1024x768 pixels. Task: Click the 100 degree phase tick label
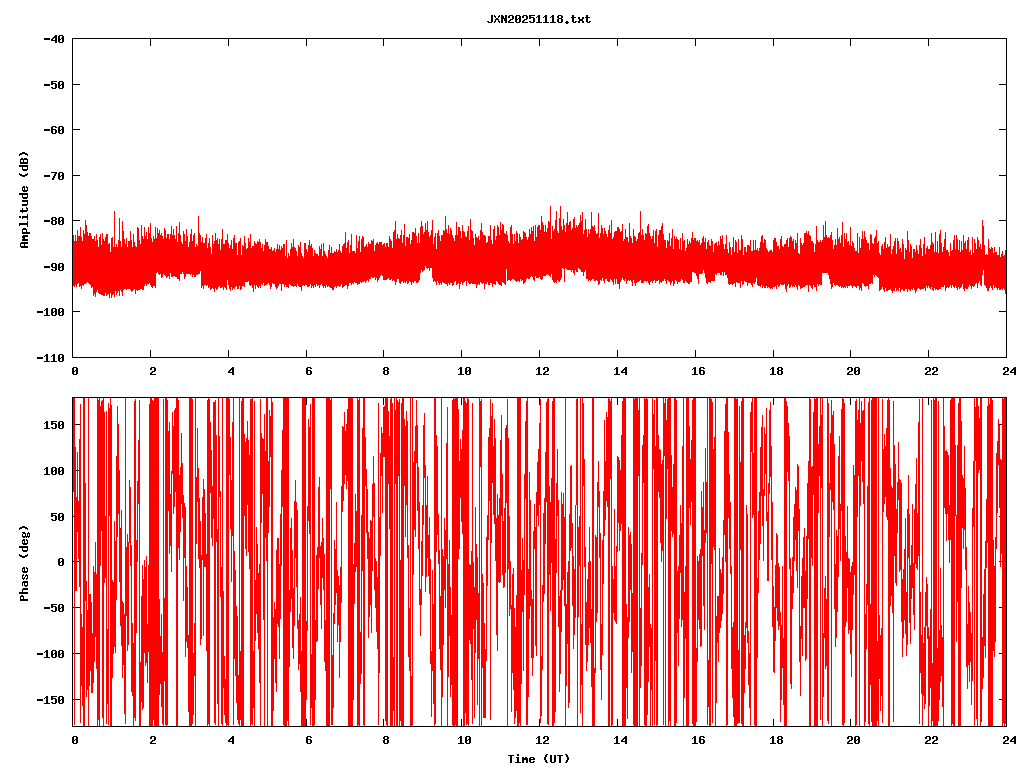pyautogui.click(x=54, y=471)
